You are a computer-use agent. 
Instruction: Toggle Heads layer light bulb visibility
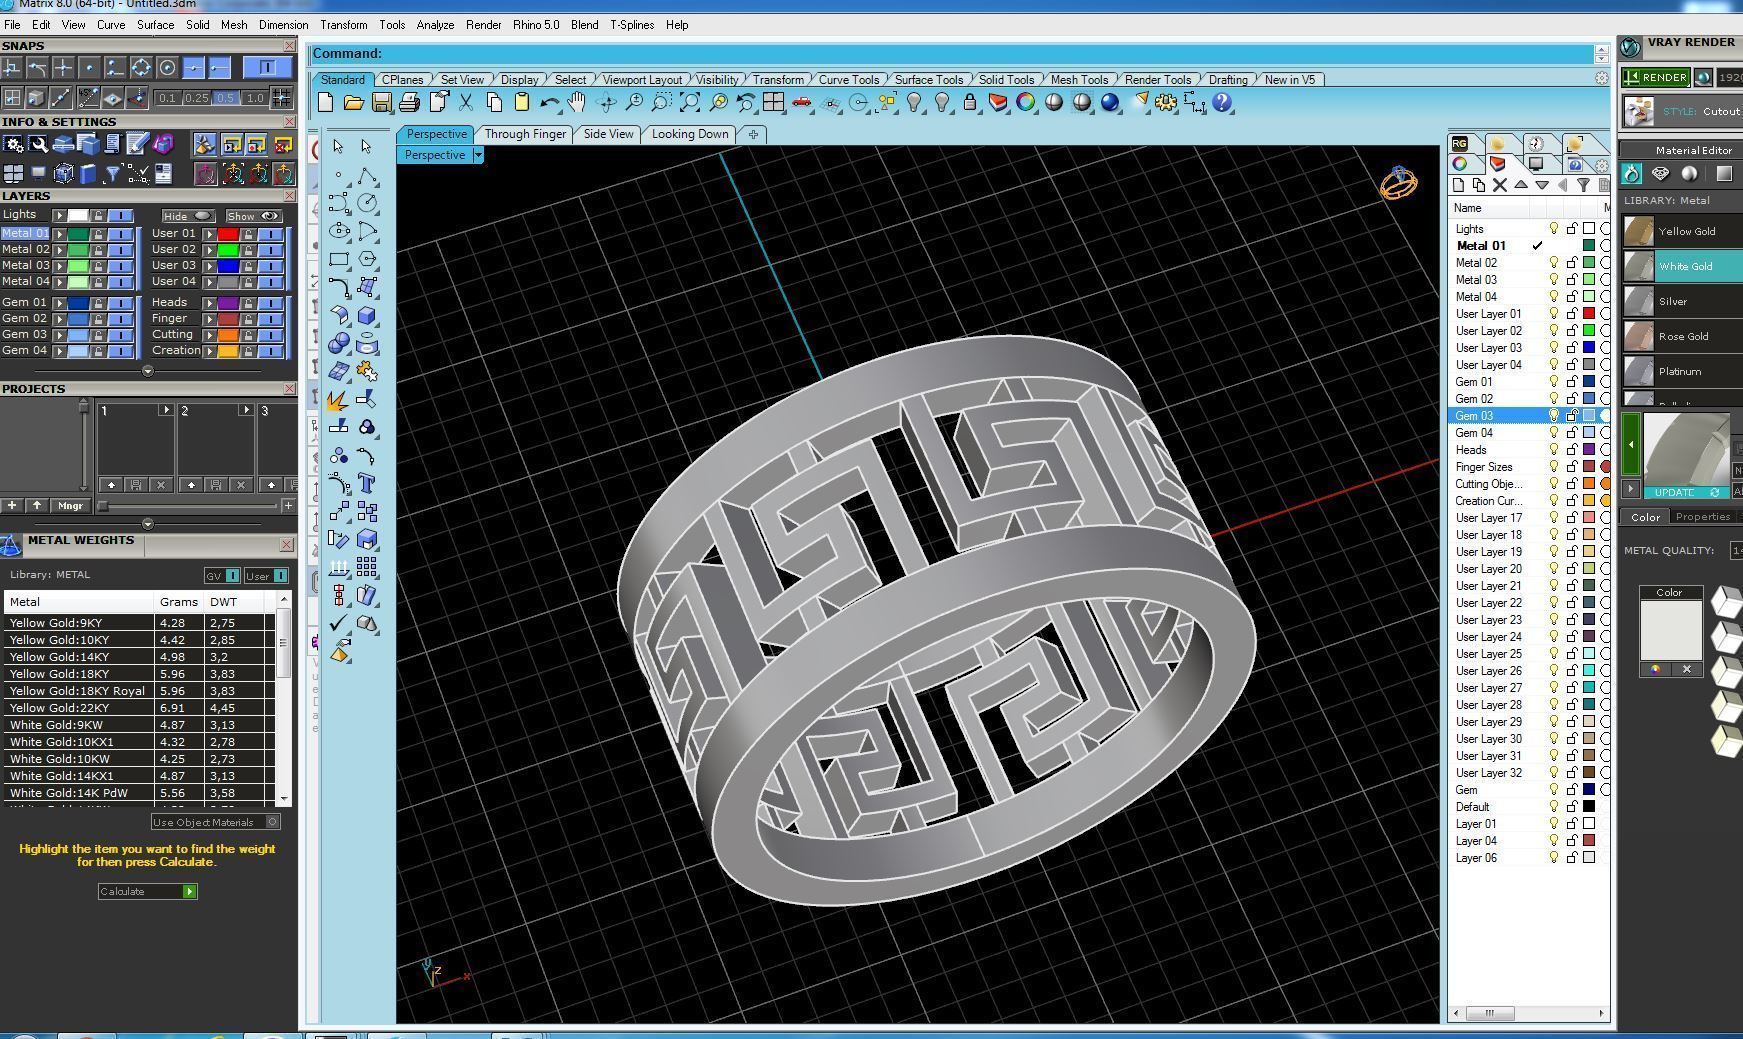click(x=1554, y=450)
